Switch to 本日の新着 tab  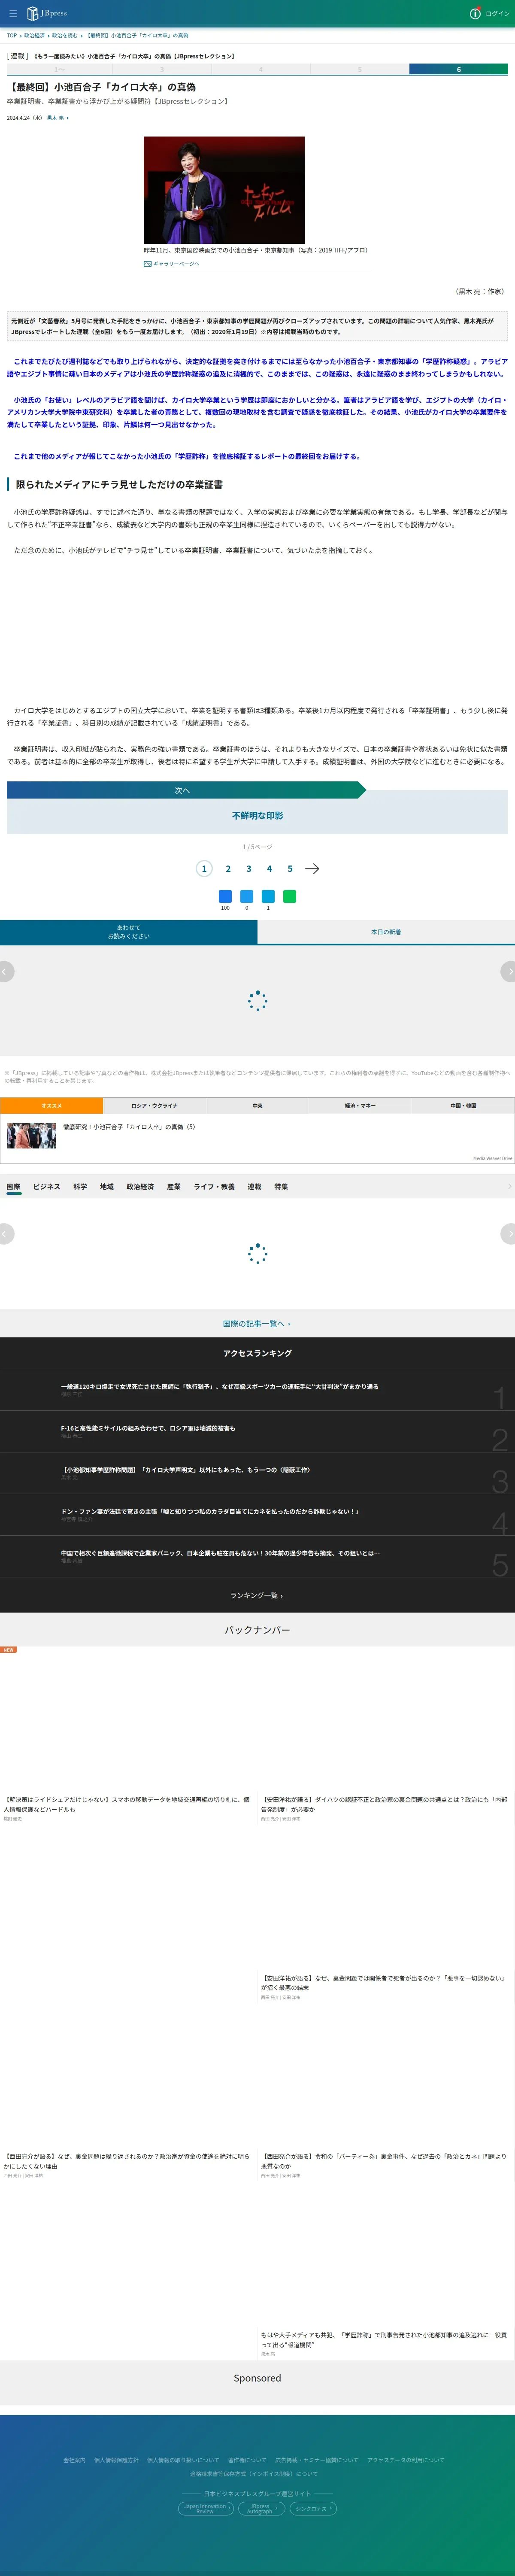tap(386, 932)
